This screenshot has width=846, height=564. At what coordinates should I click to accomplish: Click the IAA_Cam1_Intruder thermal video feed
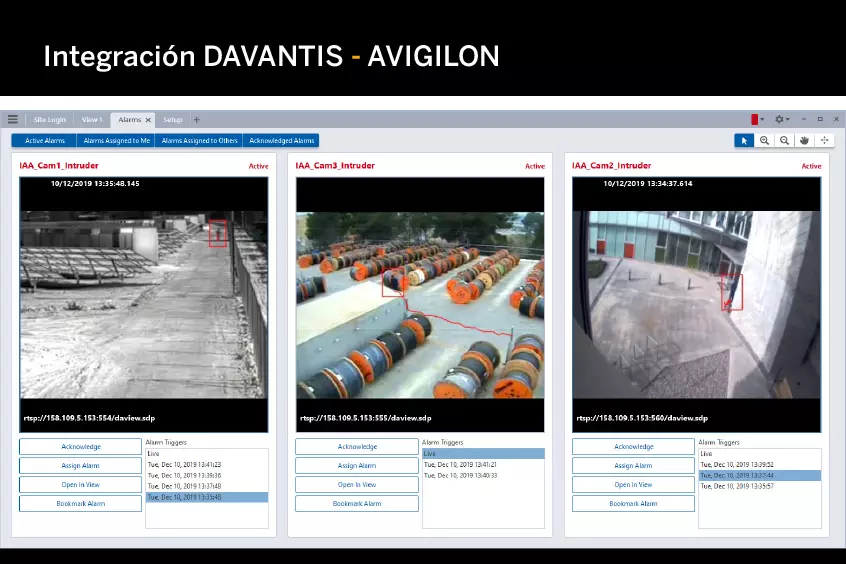coord(144,304)
